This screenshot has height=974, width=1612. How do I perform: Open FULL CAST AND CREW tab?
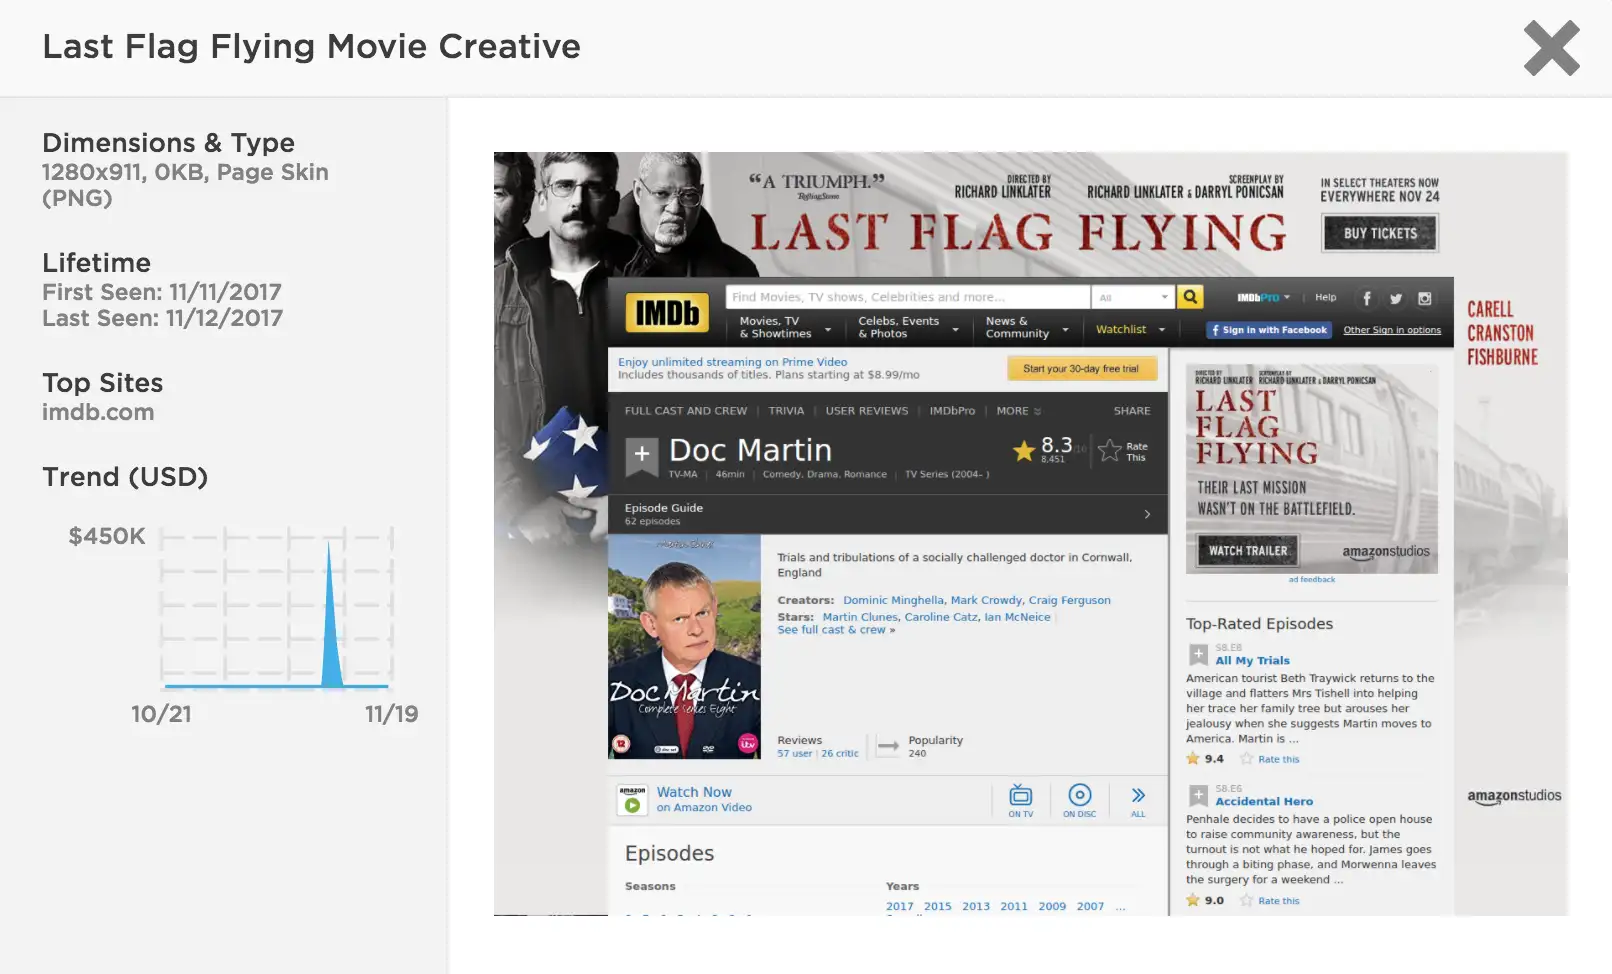click(686, 411)
